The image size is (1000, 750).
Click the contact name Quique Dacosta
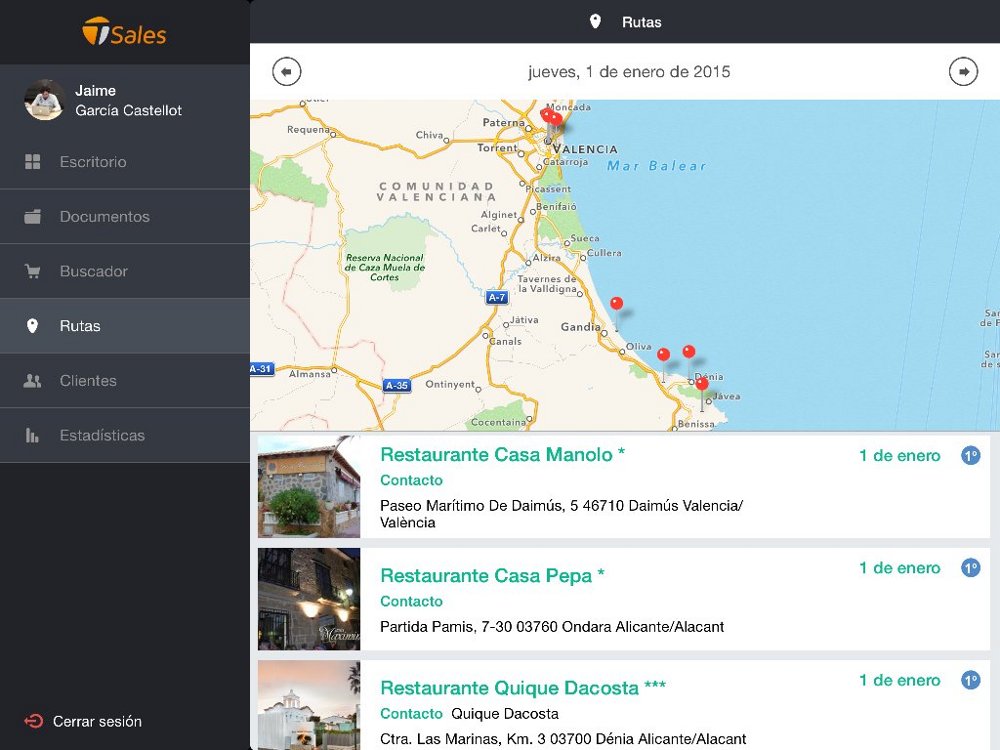[505, 714]
